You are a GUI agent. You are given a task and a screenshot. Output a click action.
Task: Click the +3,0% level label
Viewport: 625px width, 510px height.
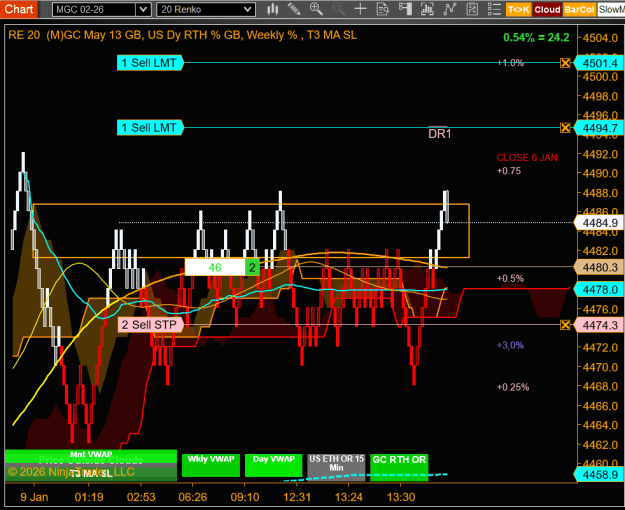[510, 345]
